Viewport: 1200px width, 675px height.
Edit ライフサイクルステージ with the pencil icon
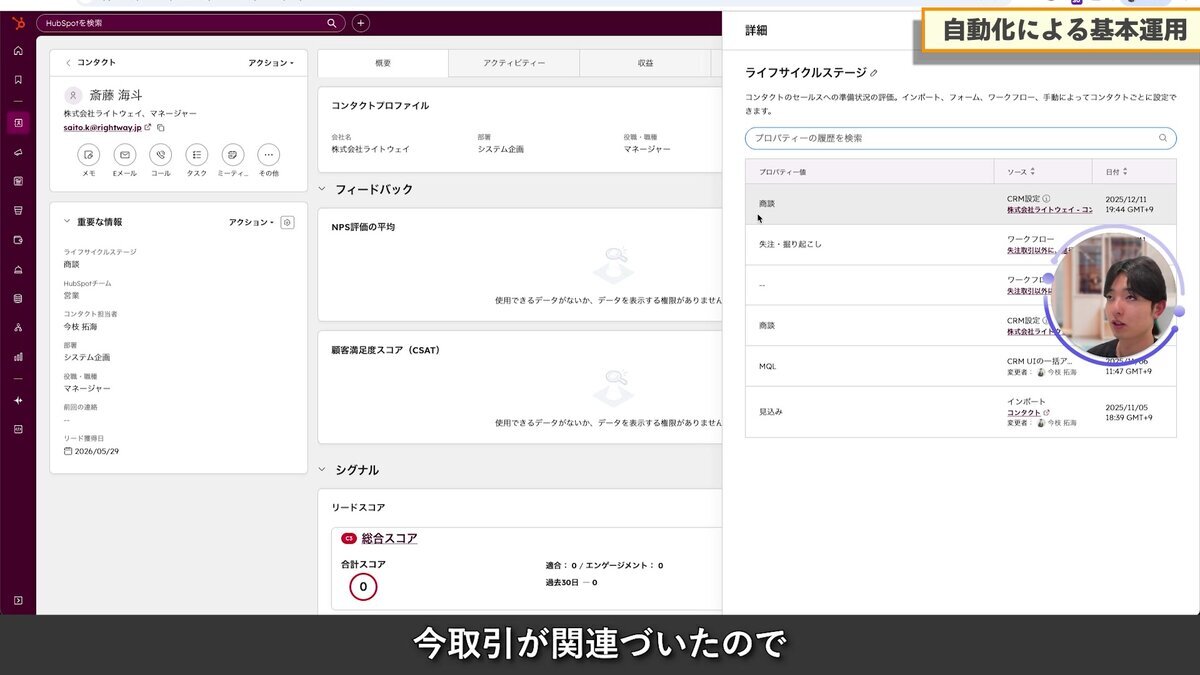[x=873, y=72]
